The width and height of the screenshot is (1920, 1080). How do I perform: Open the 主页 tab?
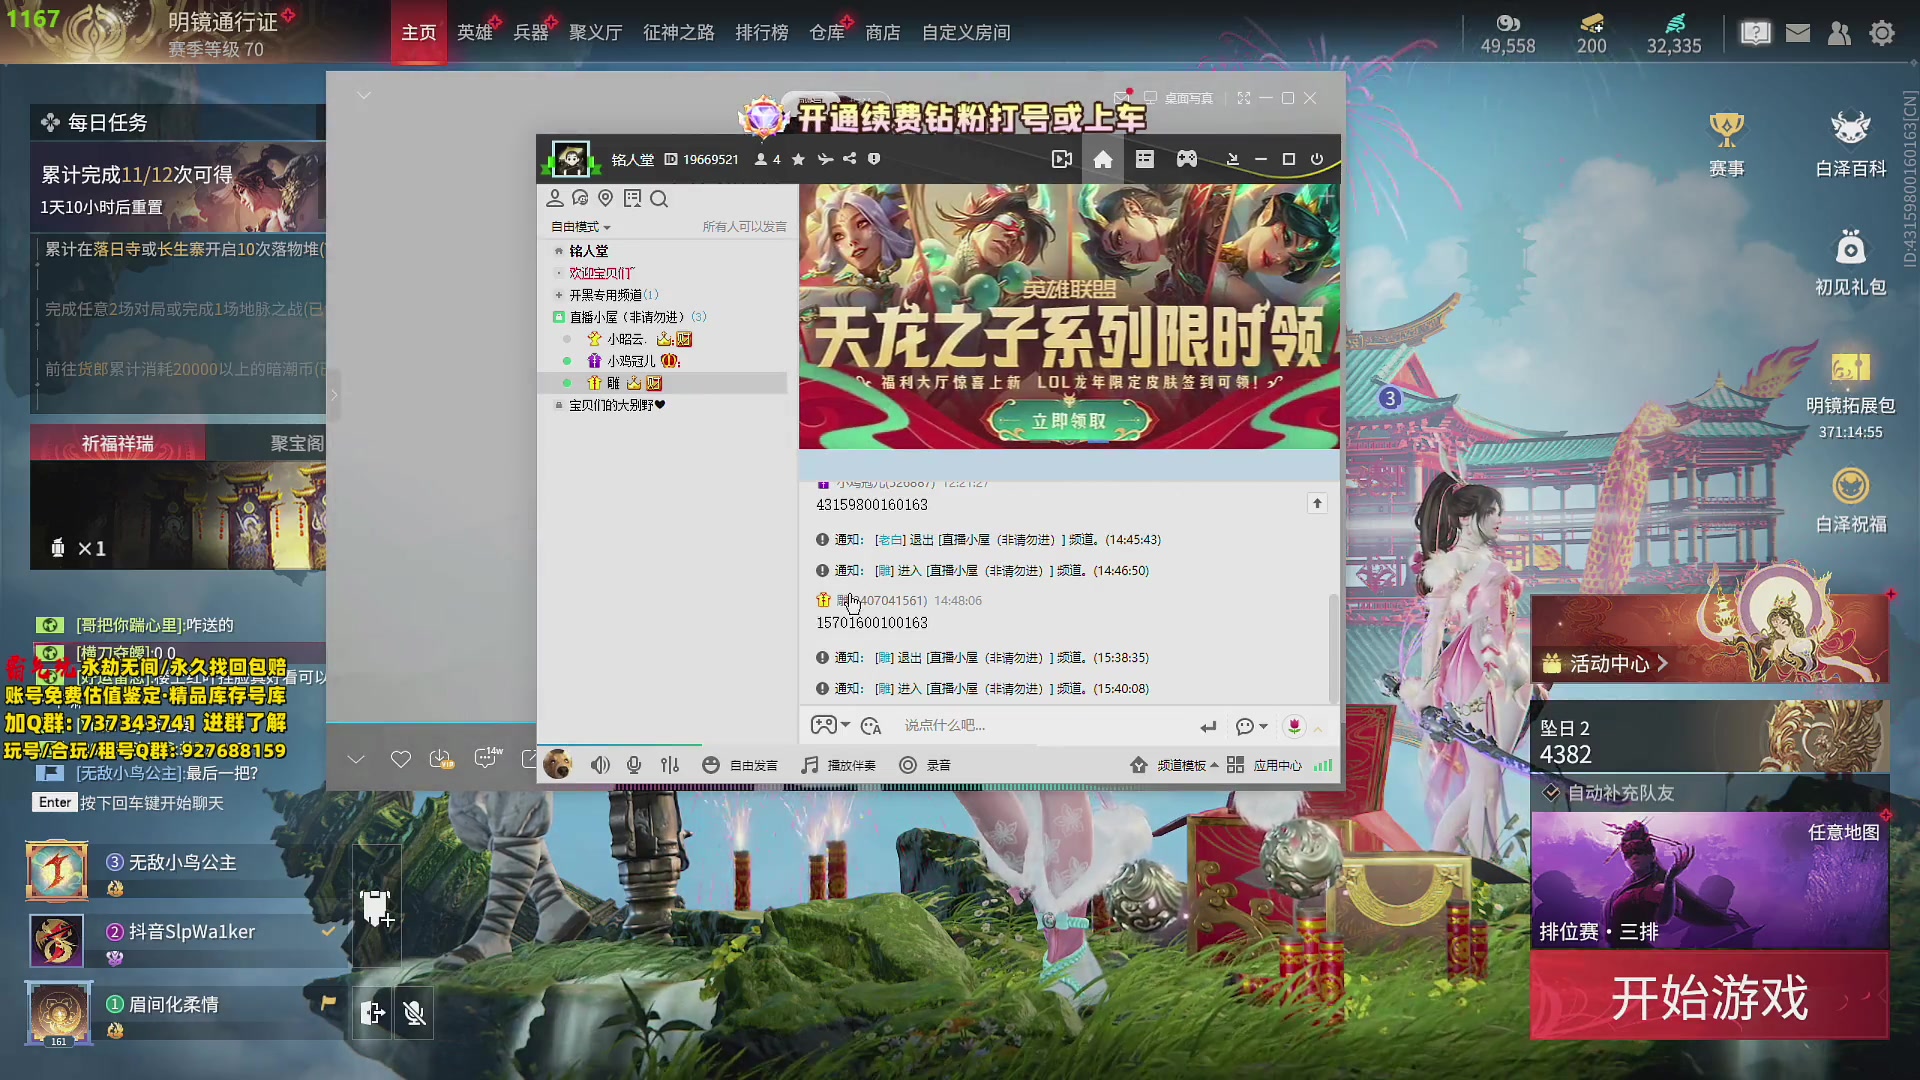419,33
